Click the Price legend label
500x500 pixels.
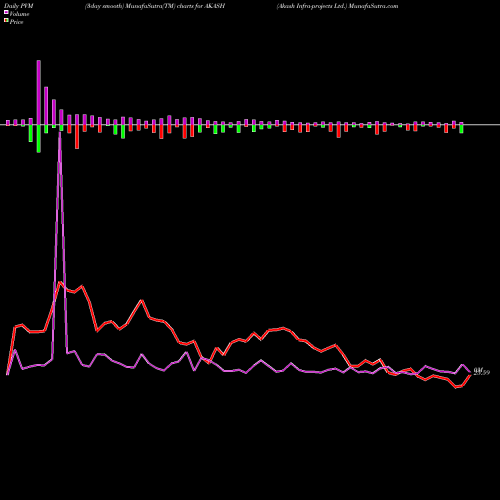pos(16,22)
